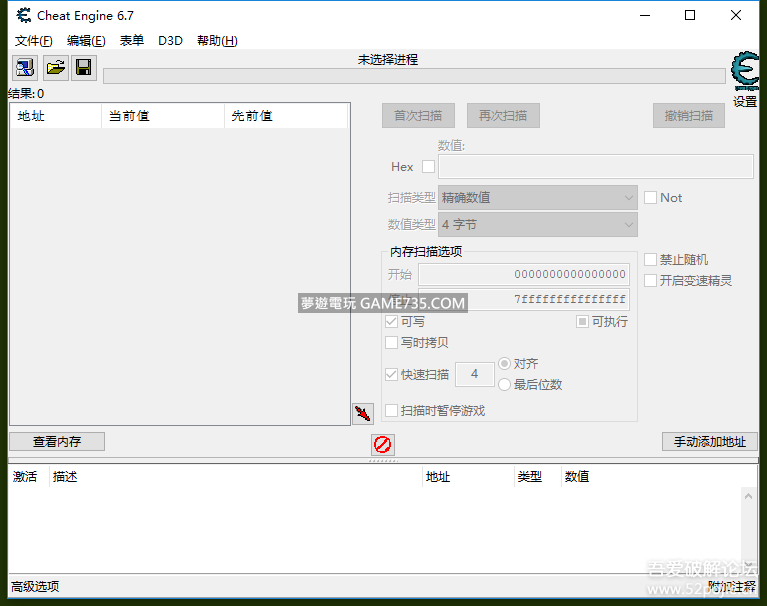Viewport: 767px width, 606px height.
Task: Open 高级选项 at the bottom
Action: point(35,586)
